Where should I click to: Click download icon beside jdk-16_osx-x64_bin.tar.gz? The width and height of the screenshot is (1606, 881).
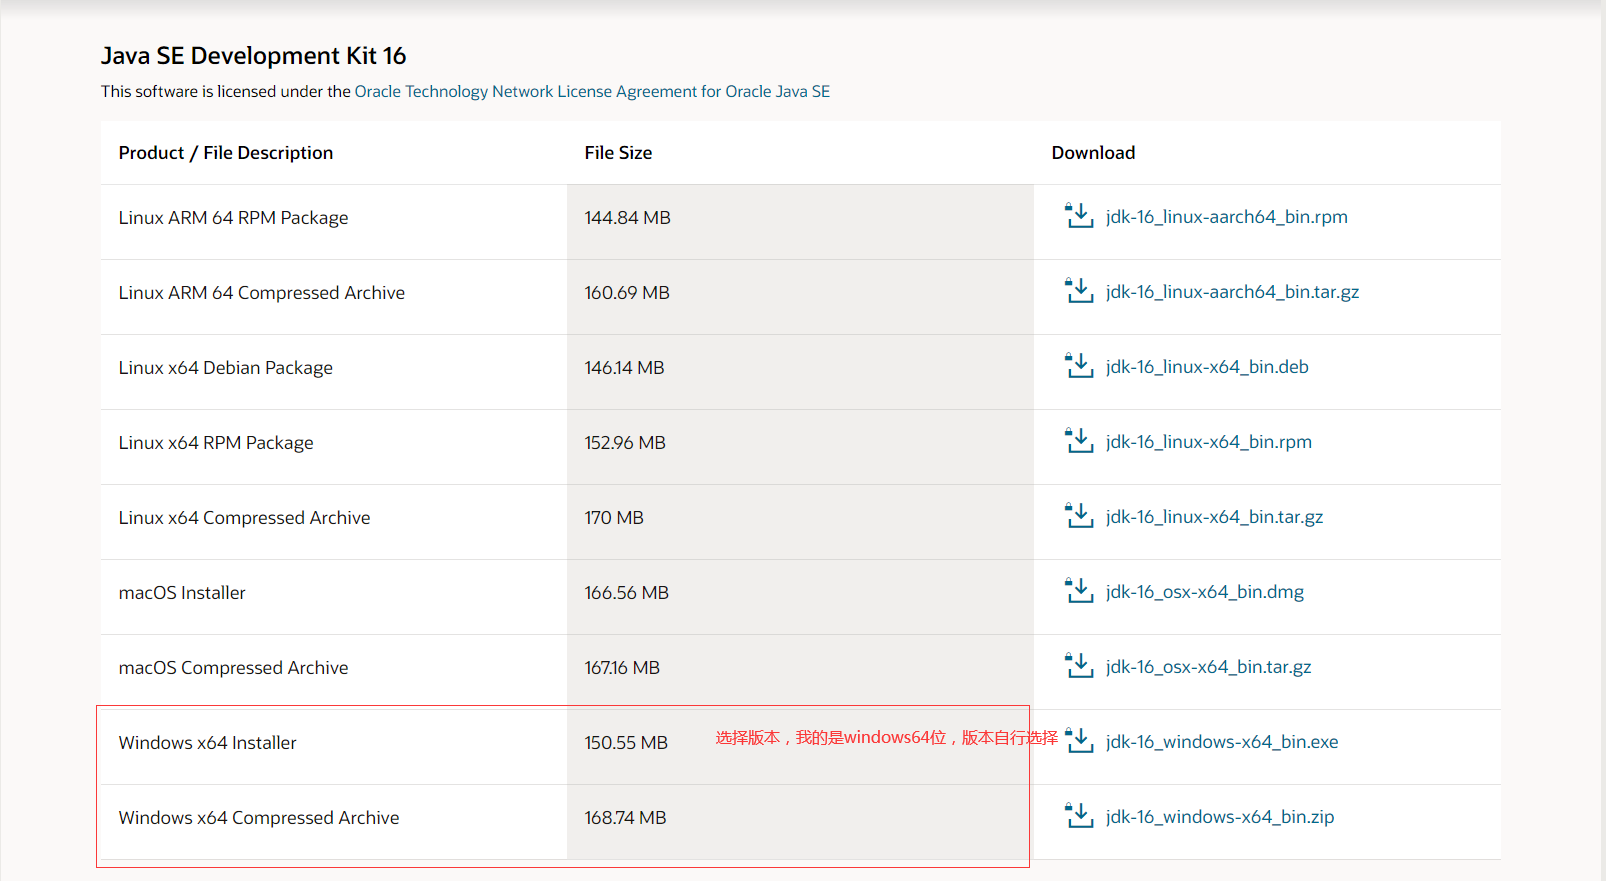click(1079, 665)
